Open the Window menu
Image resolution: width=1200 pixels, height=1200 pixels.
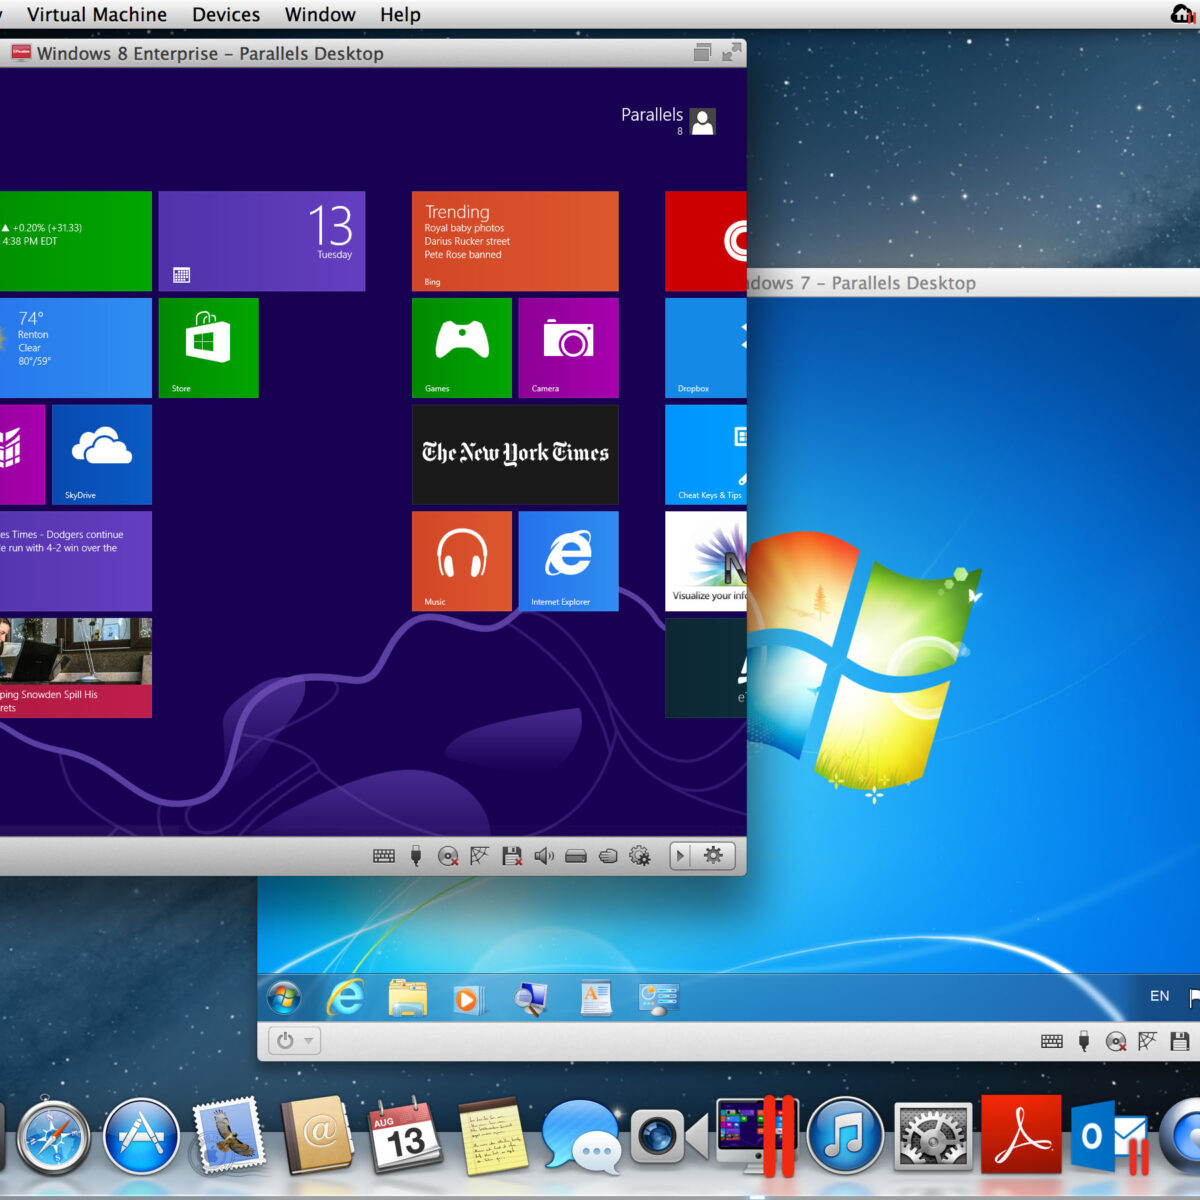(320, 15)
